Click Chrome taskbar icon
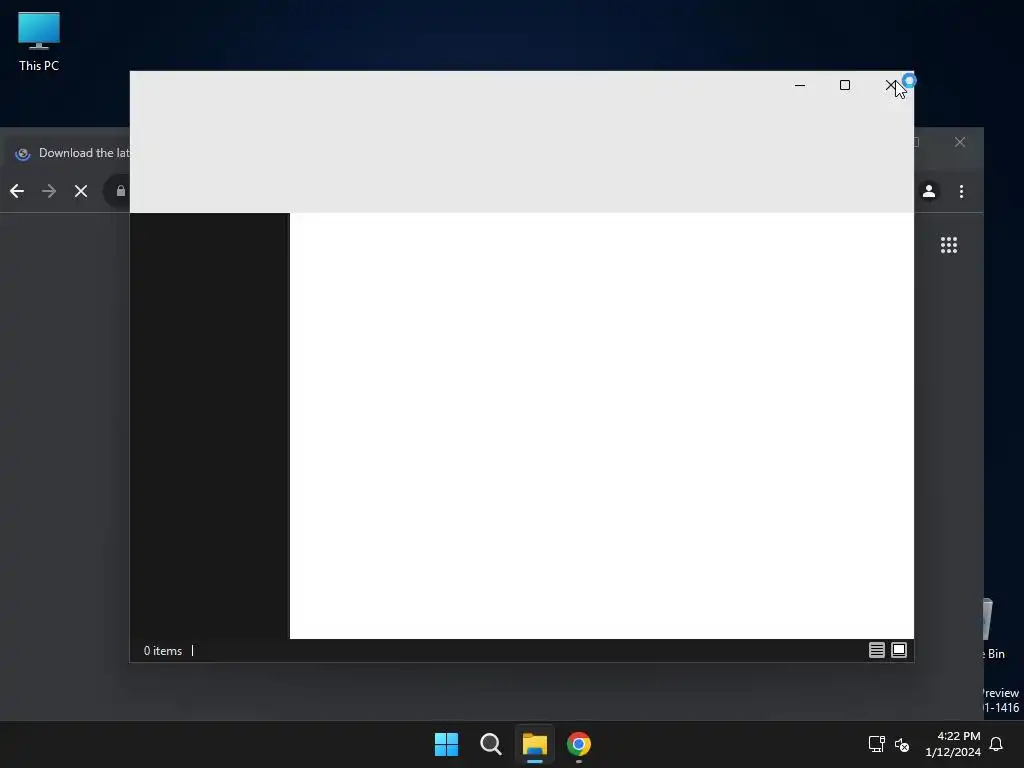Viewport: 1024px width, 768px height. (579, 744)
